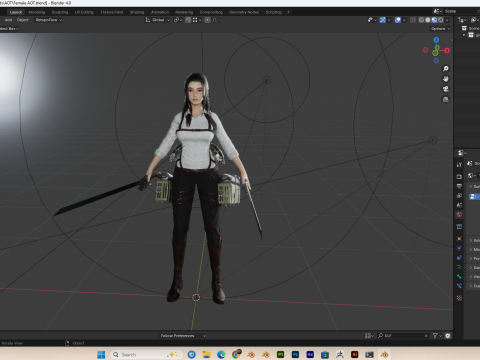Add a new workspace with plus button
Screen dimensions: 480x360
point(288,12)
